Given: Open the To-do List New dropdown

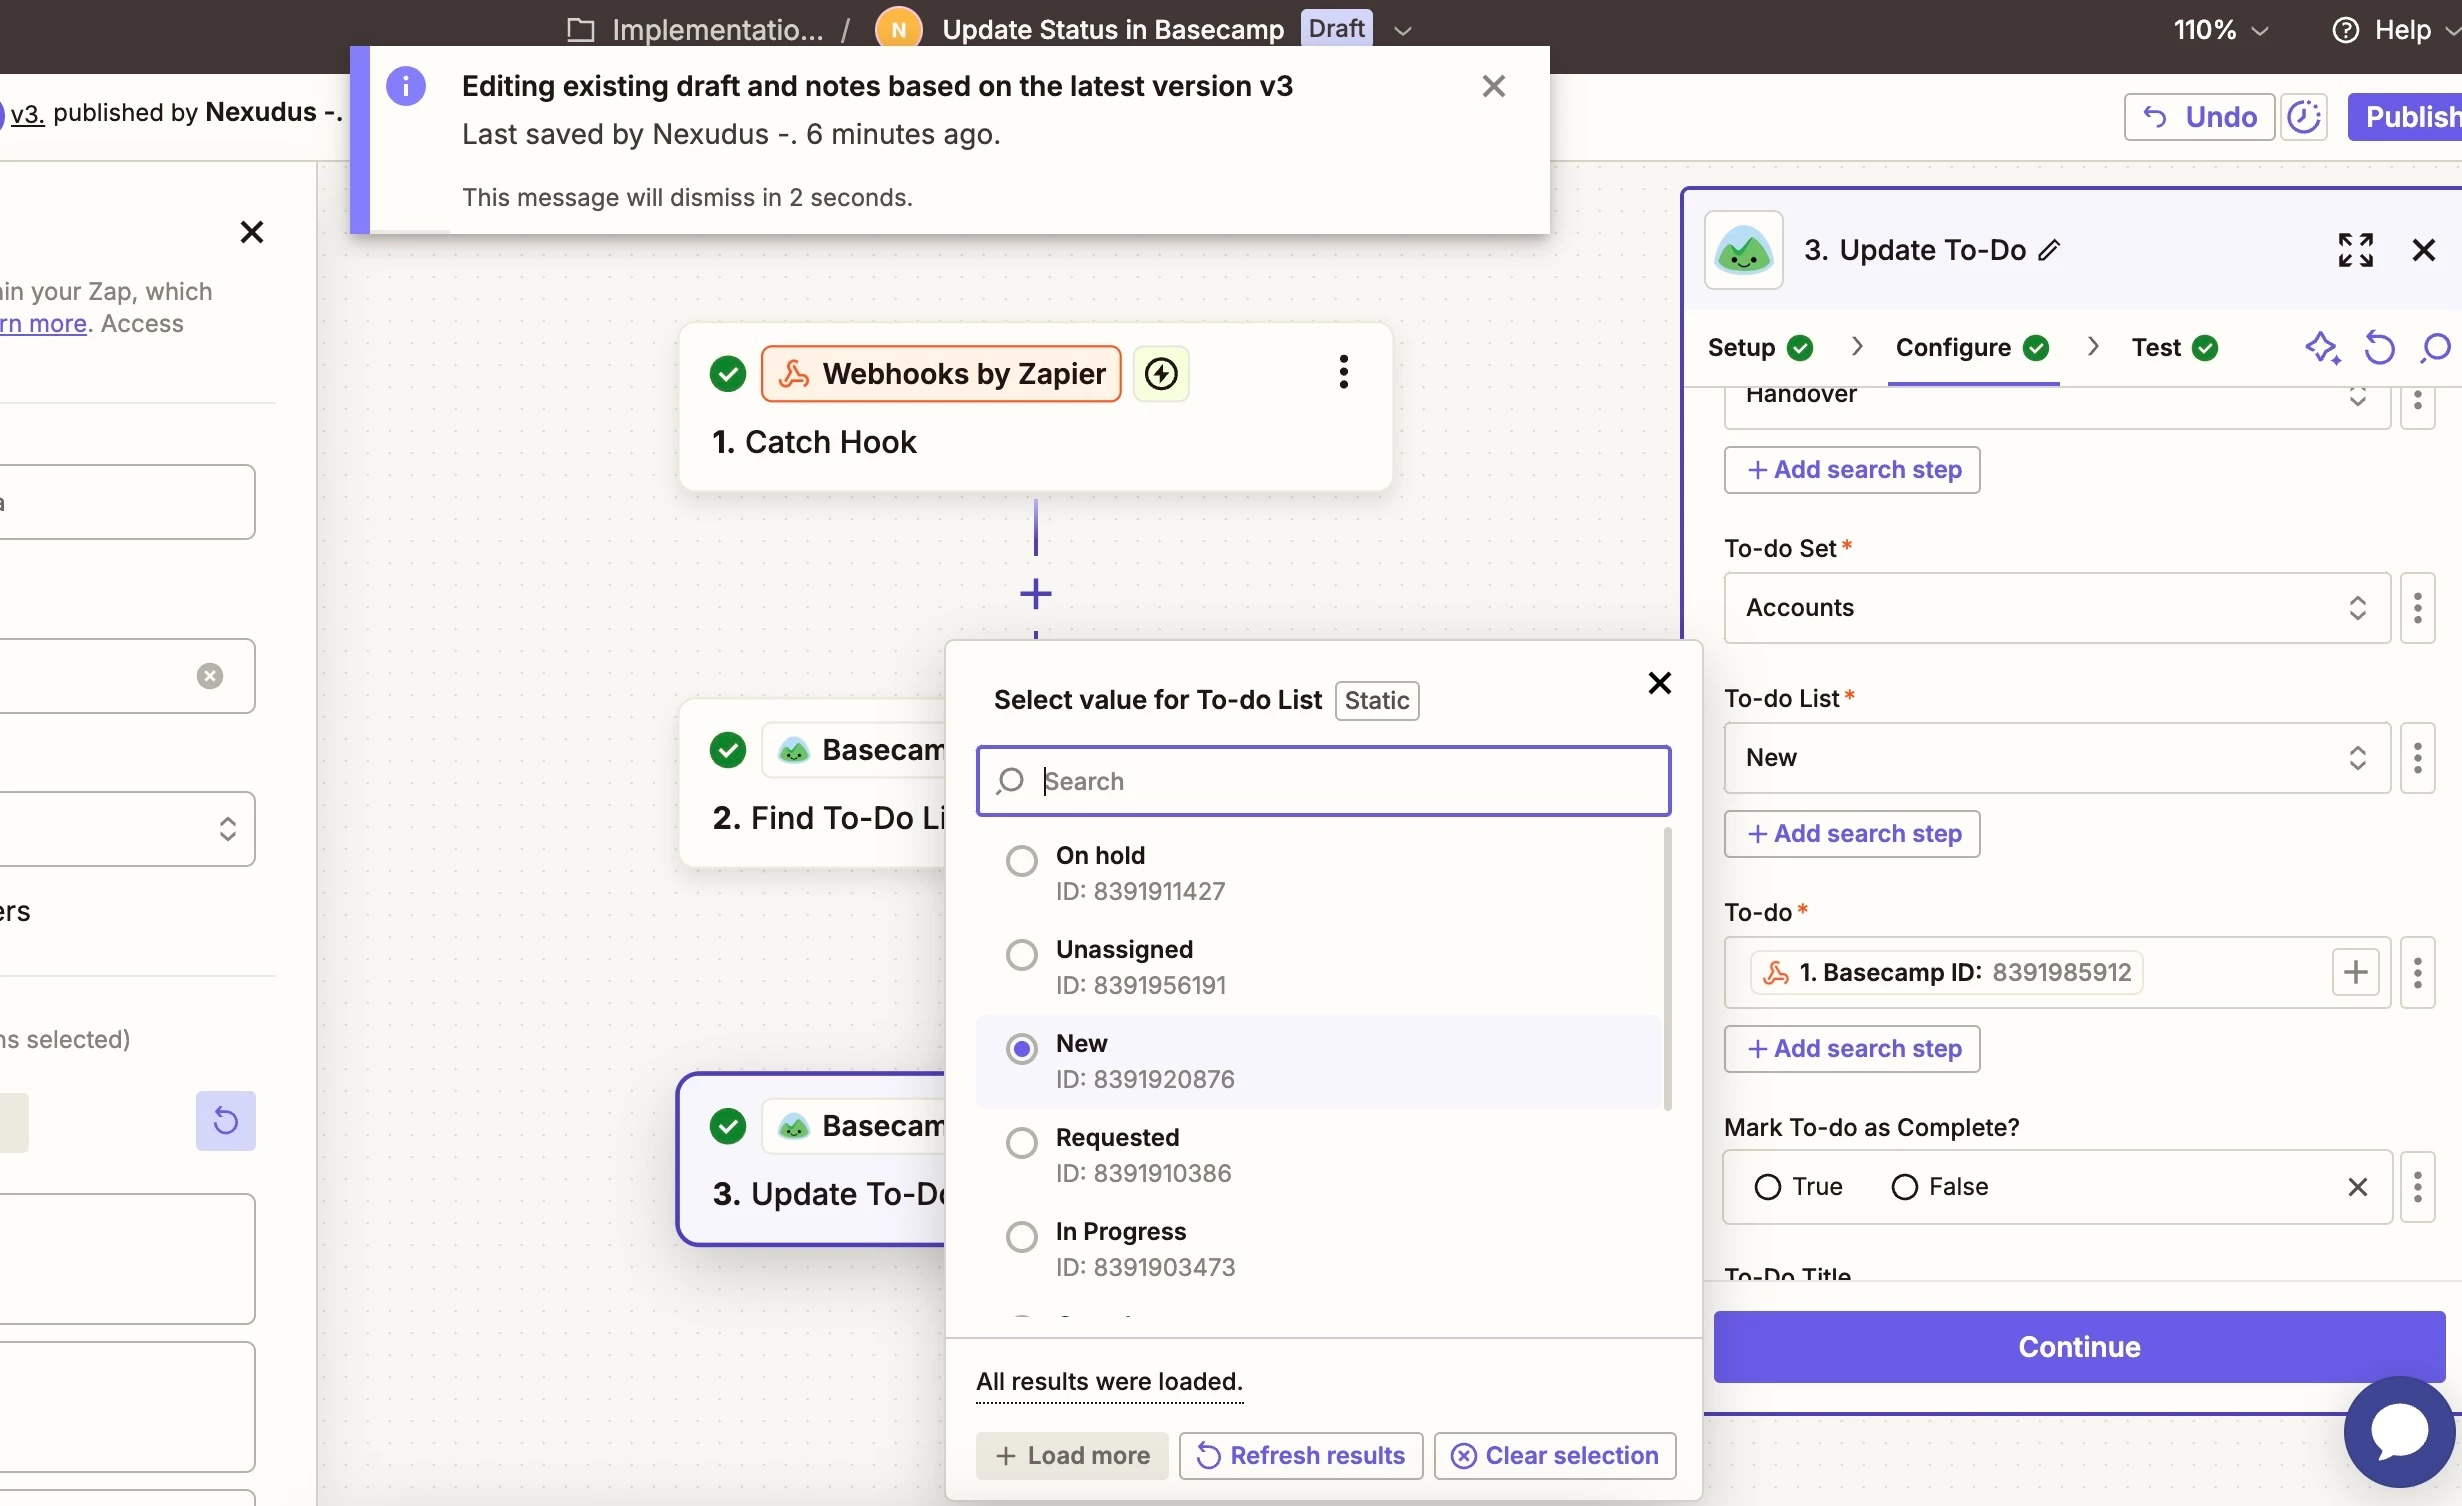Looking at the screenshot, I should click(2056, 758).
